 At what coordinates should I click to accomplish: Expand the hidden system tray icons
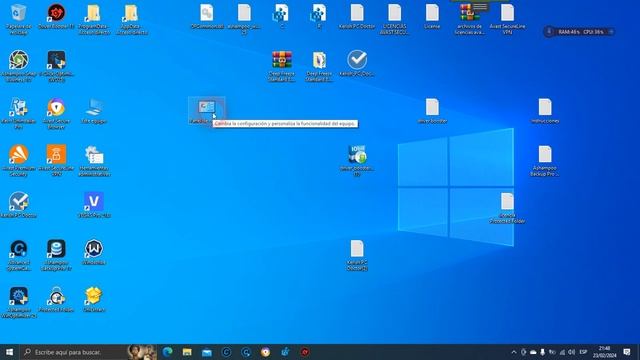513,352
